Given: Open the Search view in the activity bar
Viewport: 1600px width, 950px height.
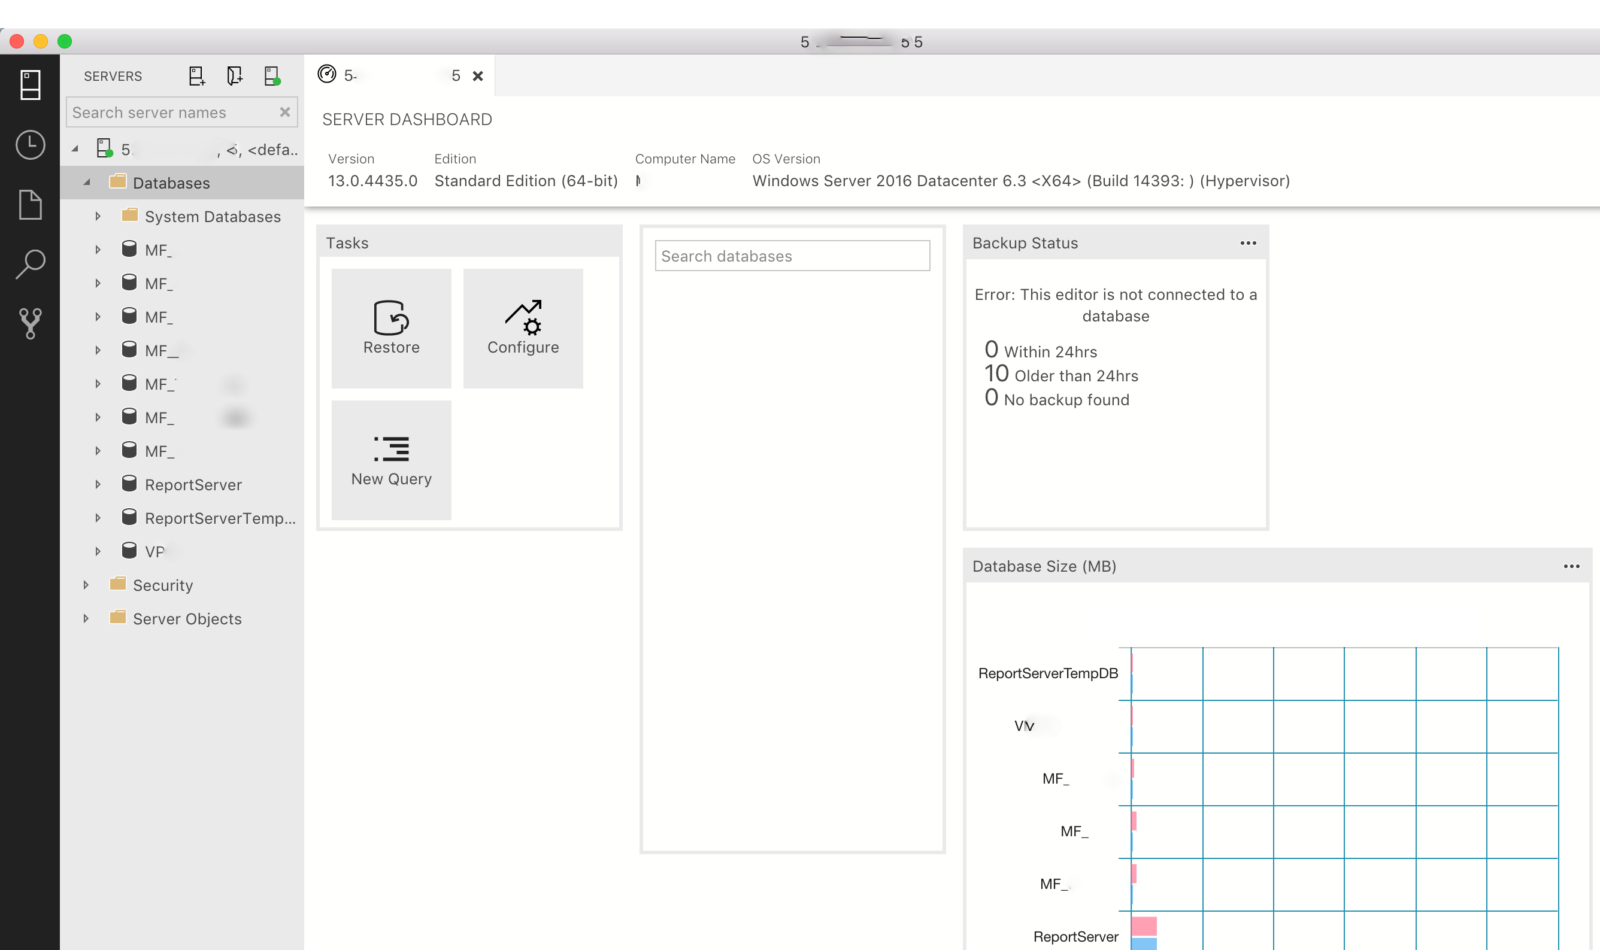Looking at the screenshot, I should tap(30, 263).
